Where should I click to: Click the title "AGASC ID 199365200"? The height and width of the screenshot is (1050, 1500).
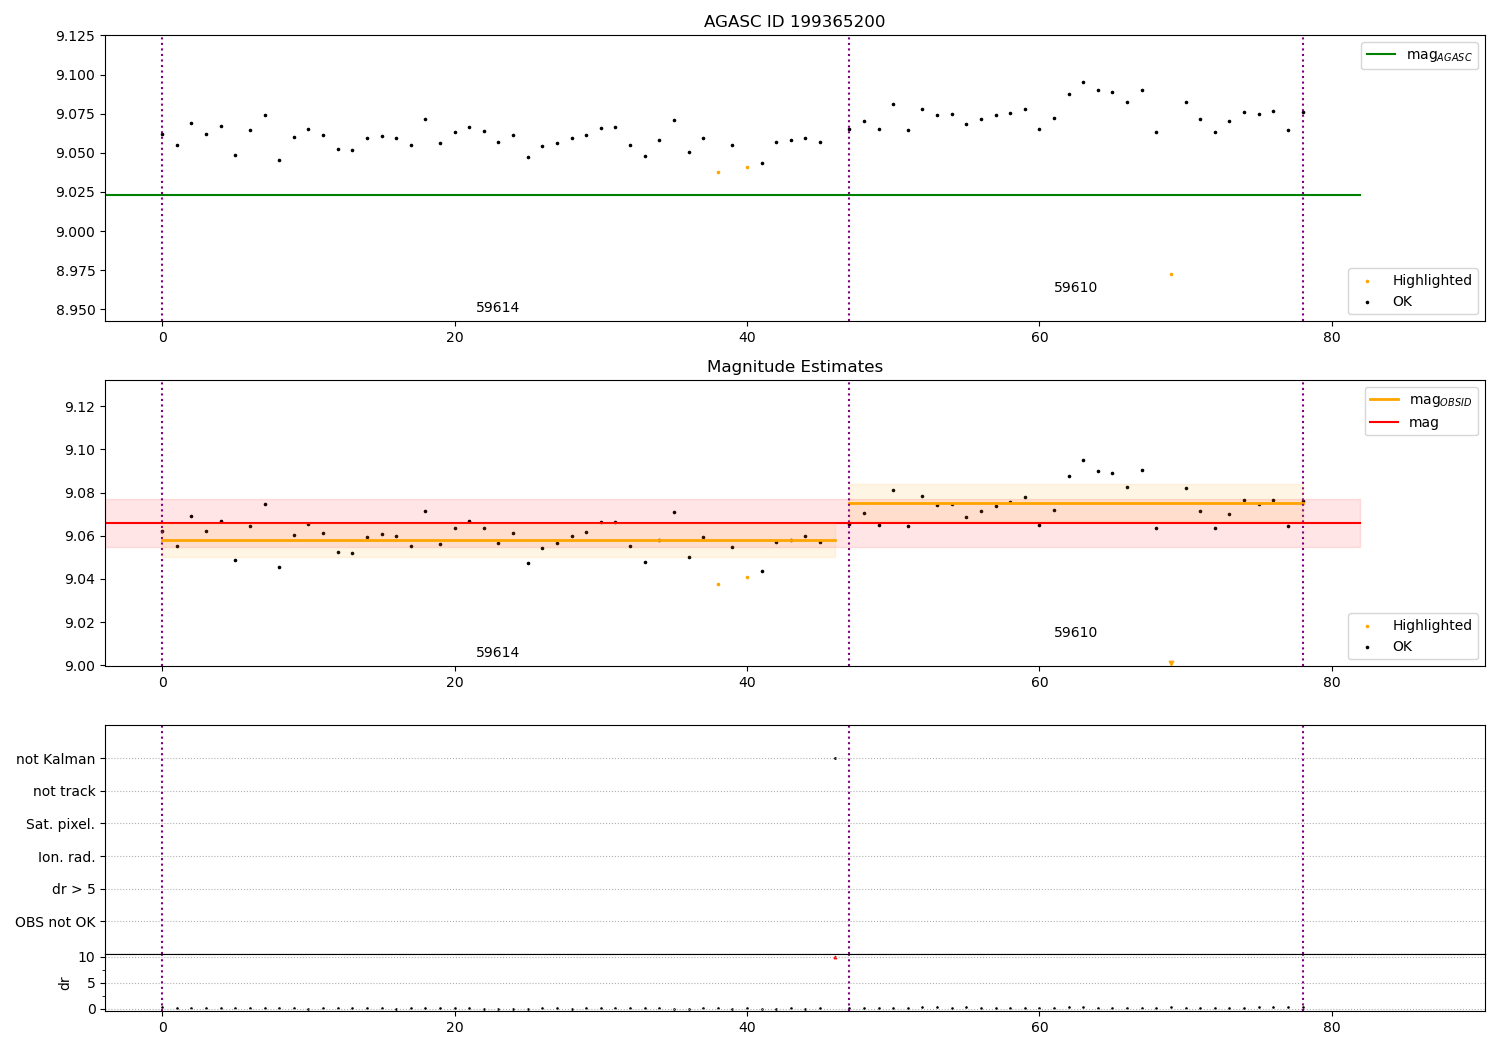coord(794,22)
